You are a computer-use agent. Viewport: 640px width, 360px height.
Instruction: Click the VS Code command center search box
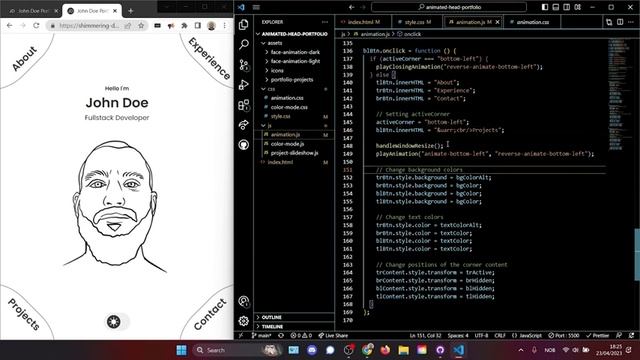coord(449,7)
